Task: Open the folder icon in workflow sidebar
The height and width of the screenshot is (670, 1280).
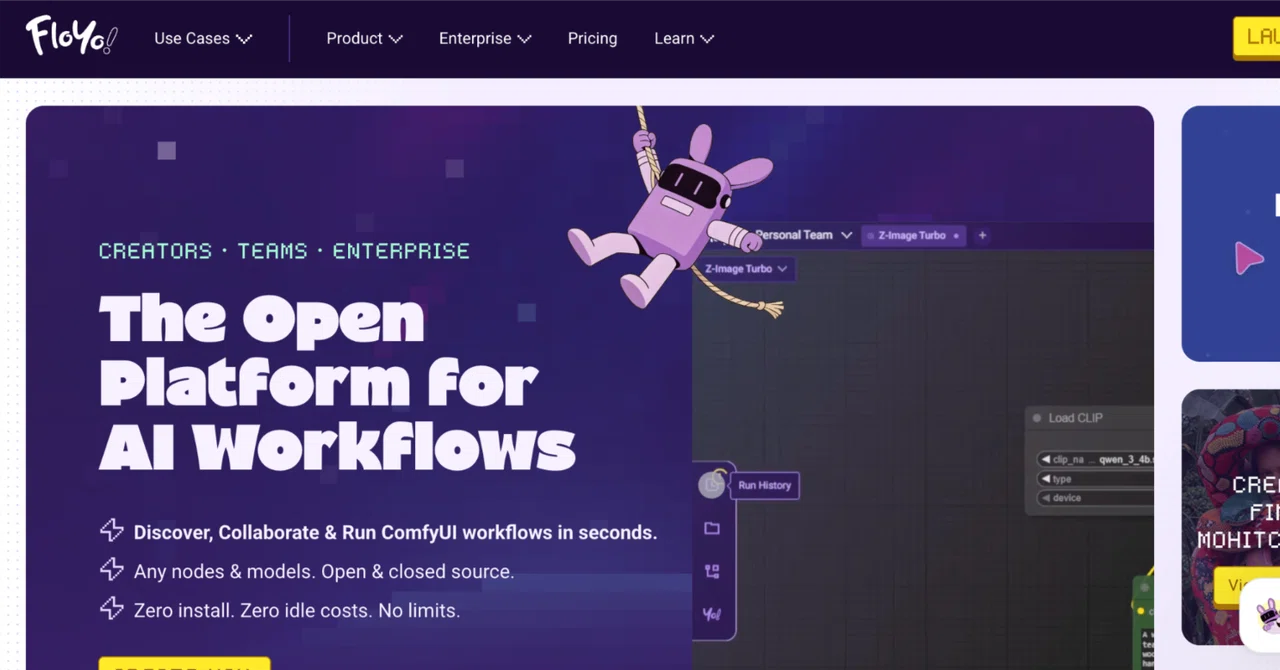Action: click(x=712, y=528)
